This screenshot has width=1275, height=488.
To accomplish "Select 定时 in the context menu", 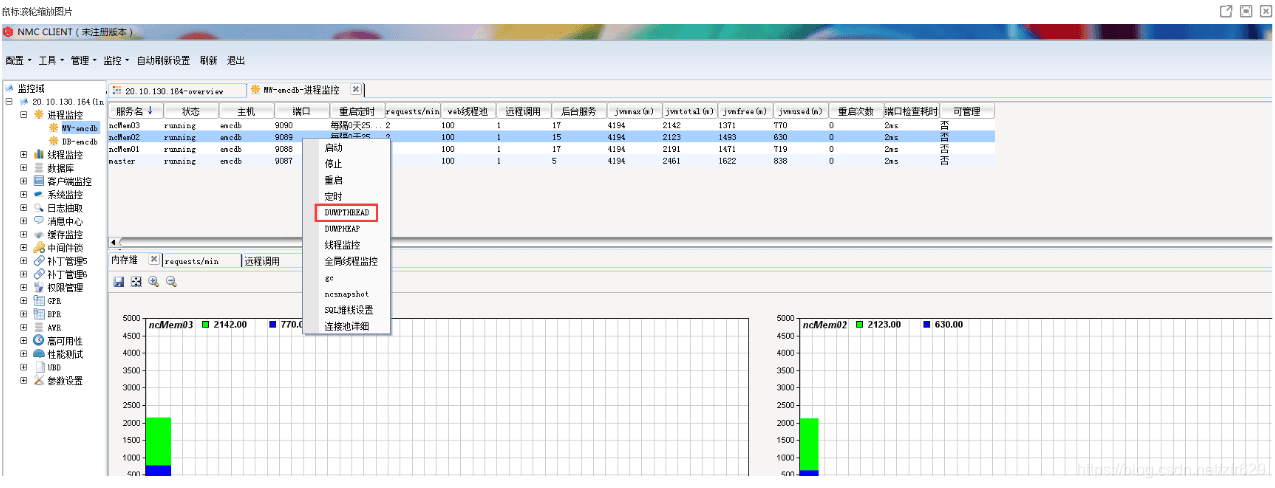I will (x=333, y=196).
